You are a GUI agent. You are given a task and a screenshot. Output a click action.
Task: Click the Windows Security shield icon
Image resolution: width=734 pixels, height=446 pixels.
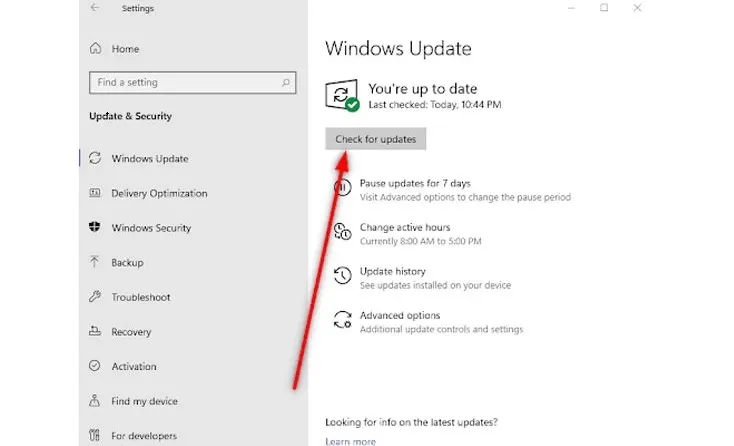pyautogui.click(x=96, y=228)
